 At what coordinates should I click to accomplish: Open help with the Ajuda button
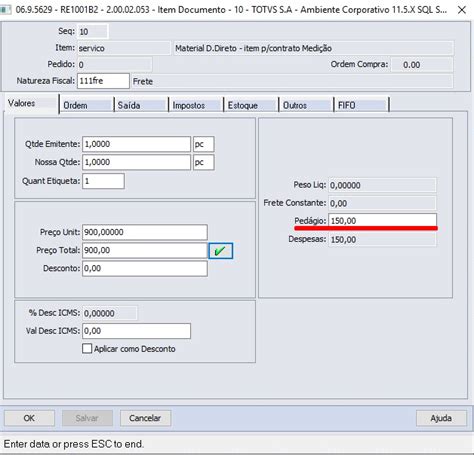click(x=441, y=418)
